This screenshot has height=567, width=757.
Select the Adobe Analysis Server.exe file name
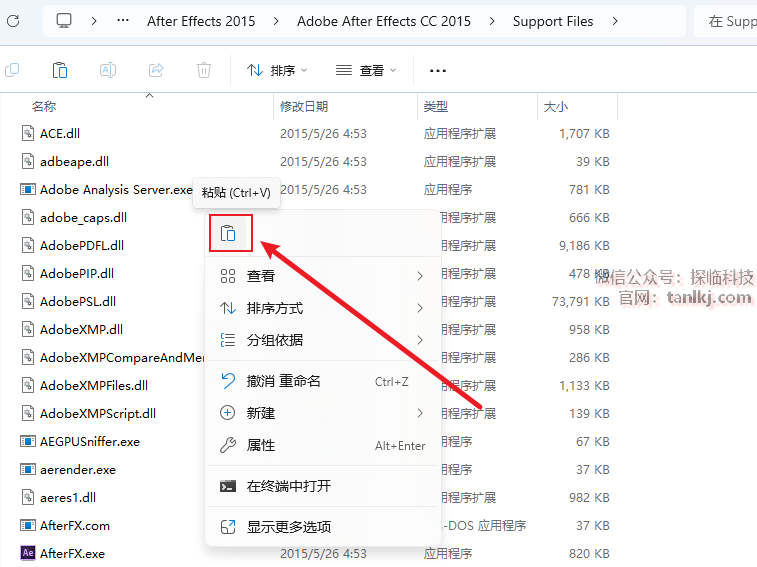click(x=116, y=189)
